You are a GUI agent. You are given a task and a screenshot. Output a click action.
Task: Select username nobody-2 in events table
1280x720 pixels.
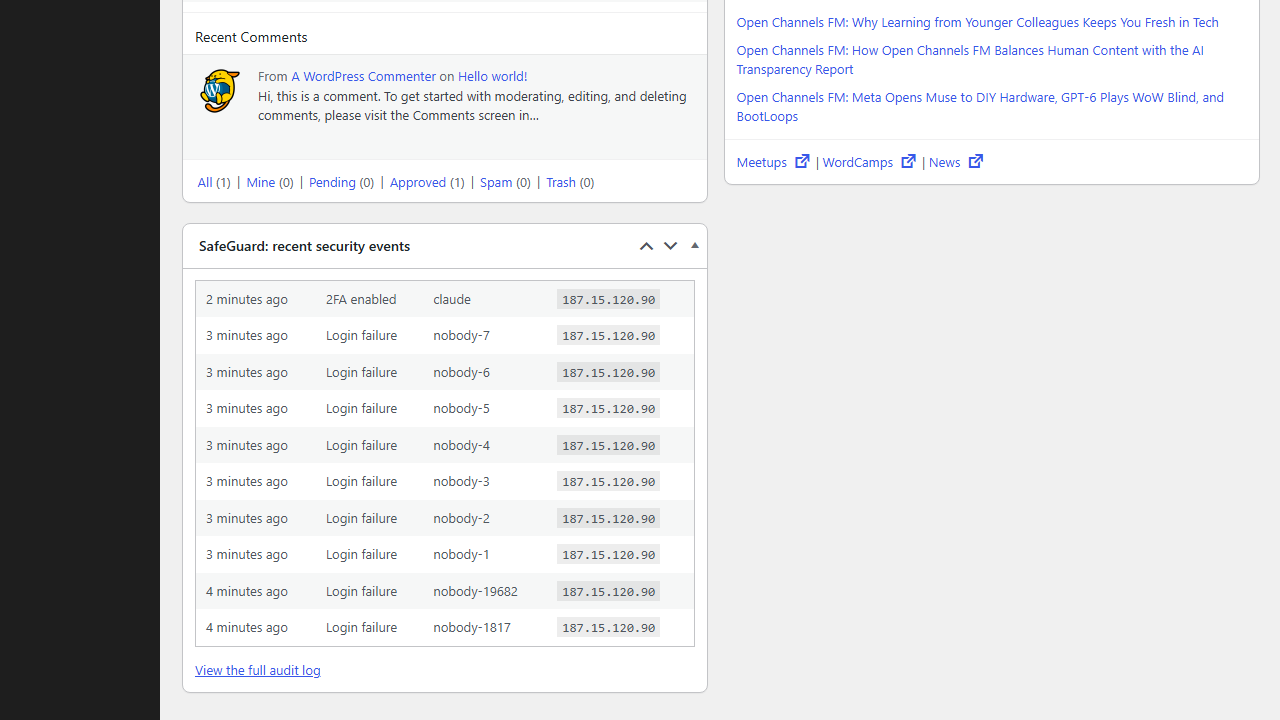click(x=462, y=518)
